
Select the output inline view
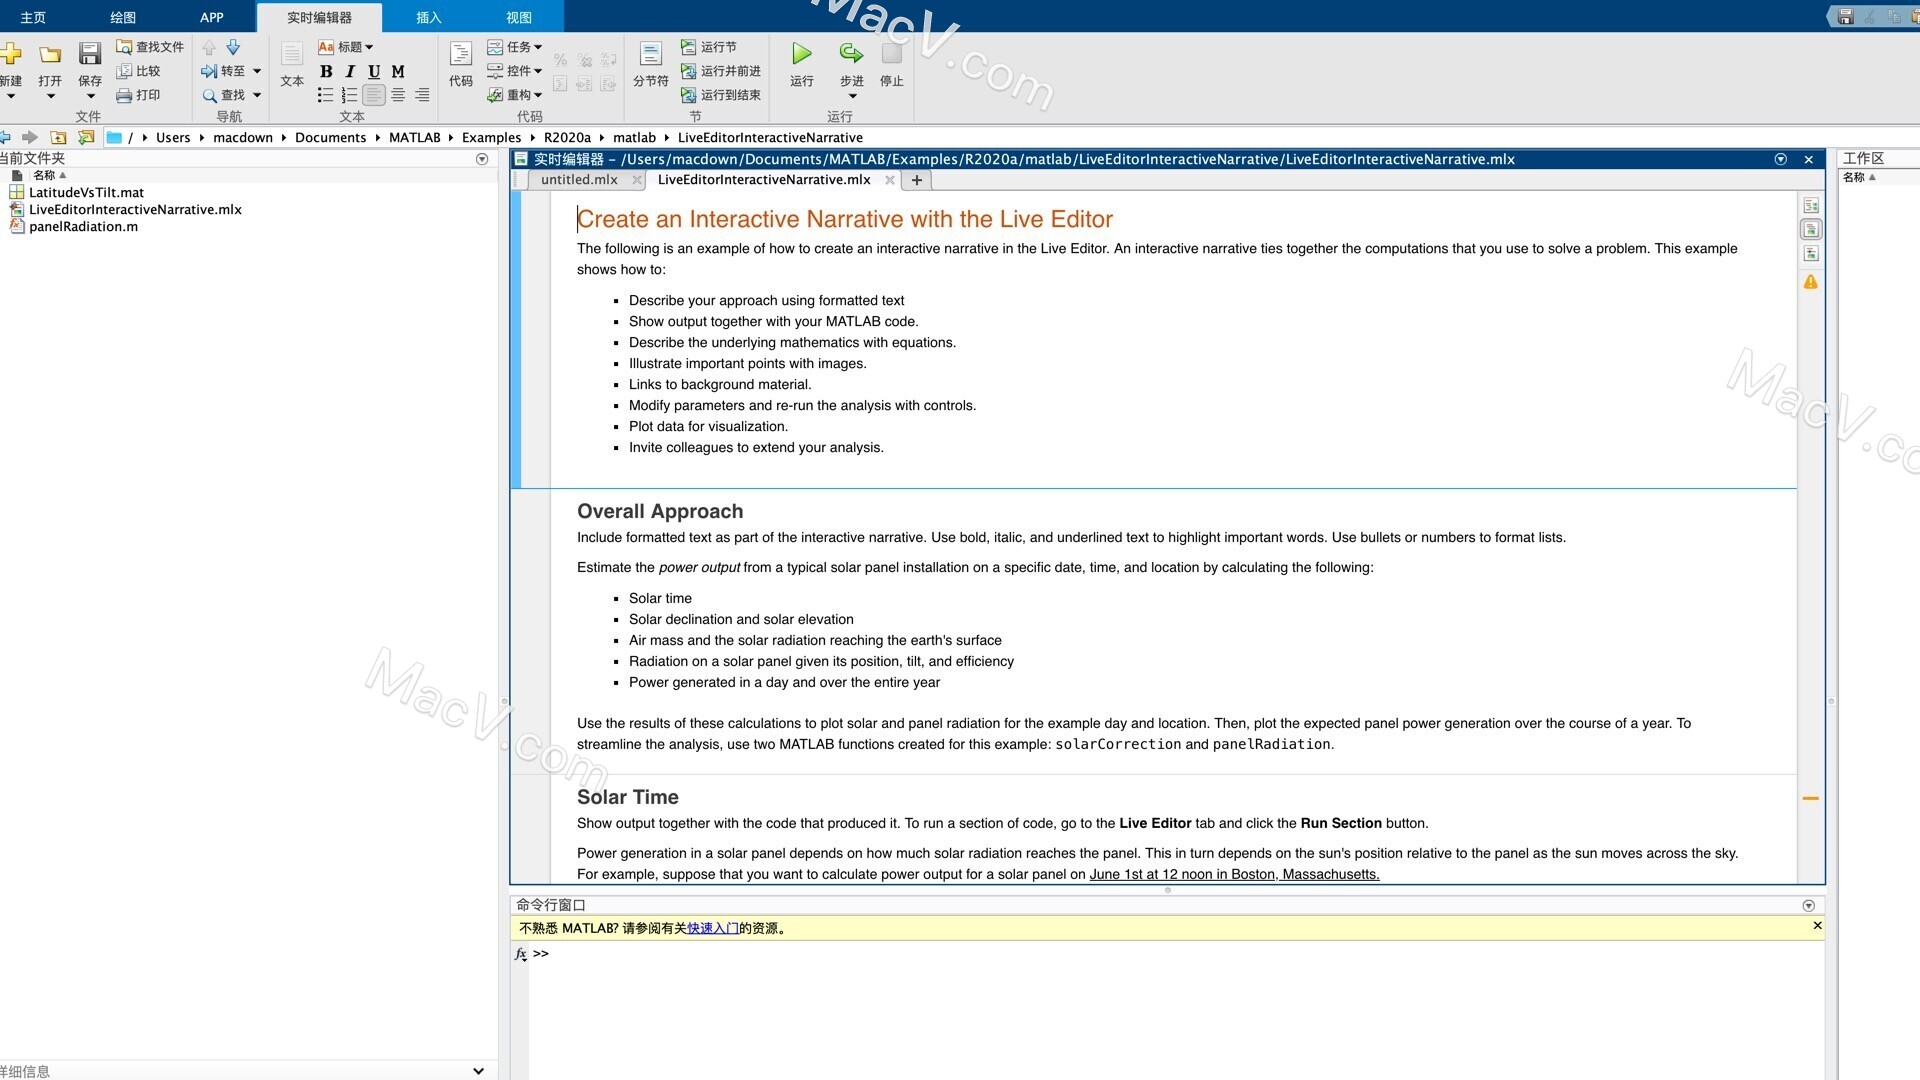tap(1811, 229)
